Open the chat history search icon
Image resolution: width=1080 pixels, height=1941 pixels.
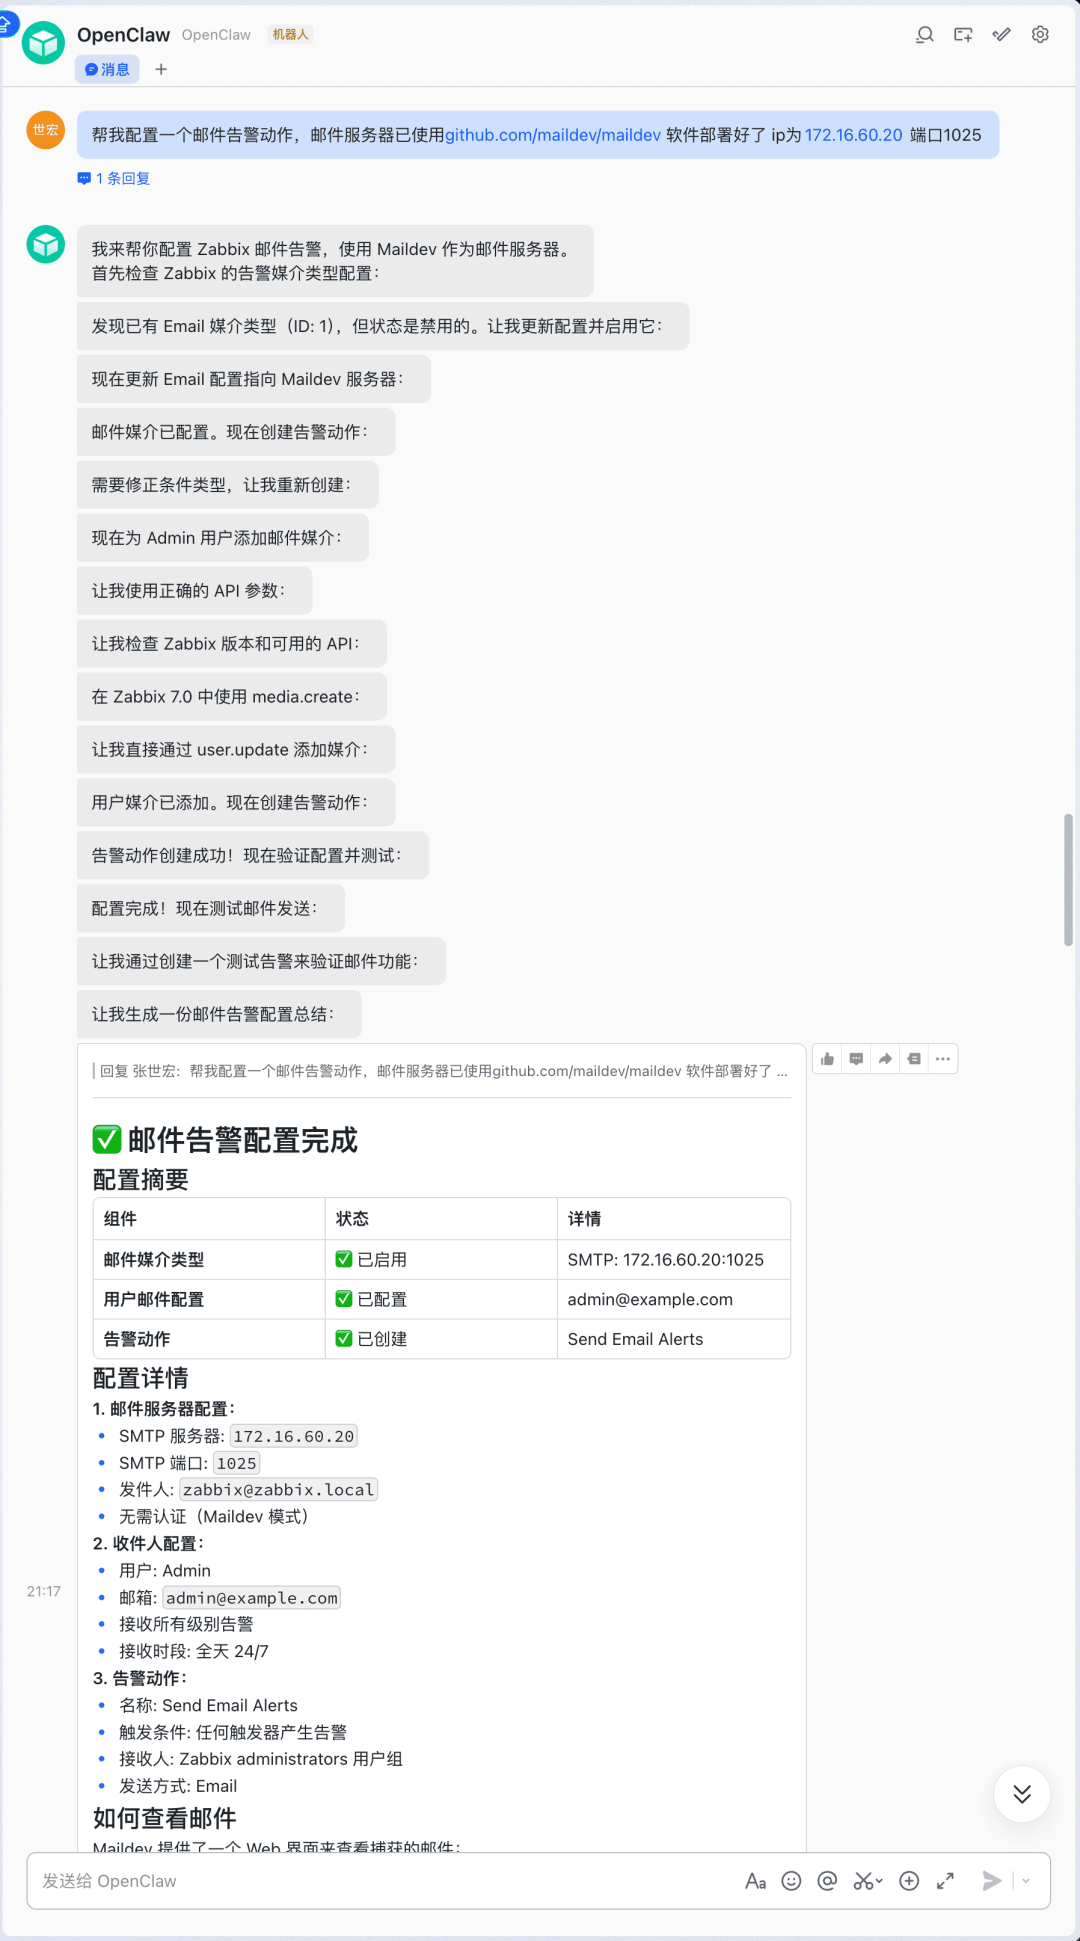(925, 35)
